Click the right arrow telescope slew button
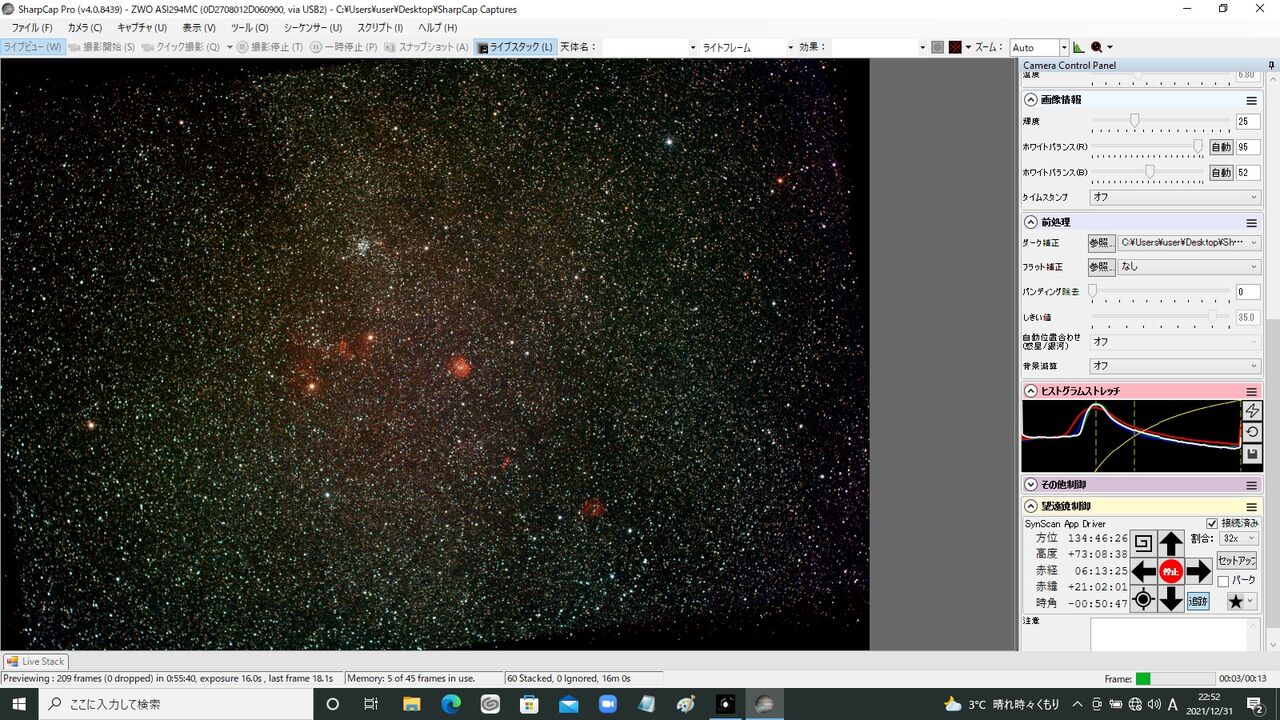Viewport: 1280px width, 720px height. (1199, 572)
